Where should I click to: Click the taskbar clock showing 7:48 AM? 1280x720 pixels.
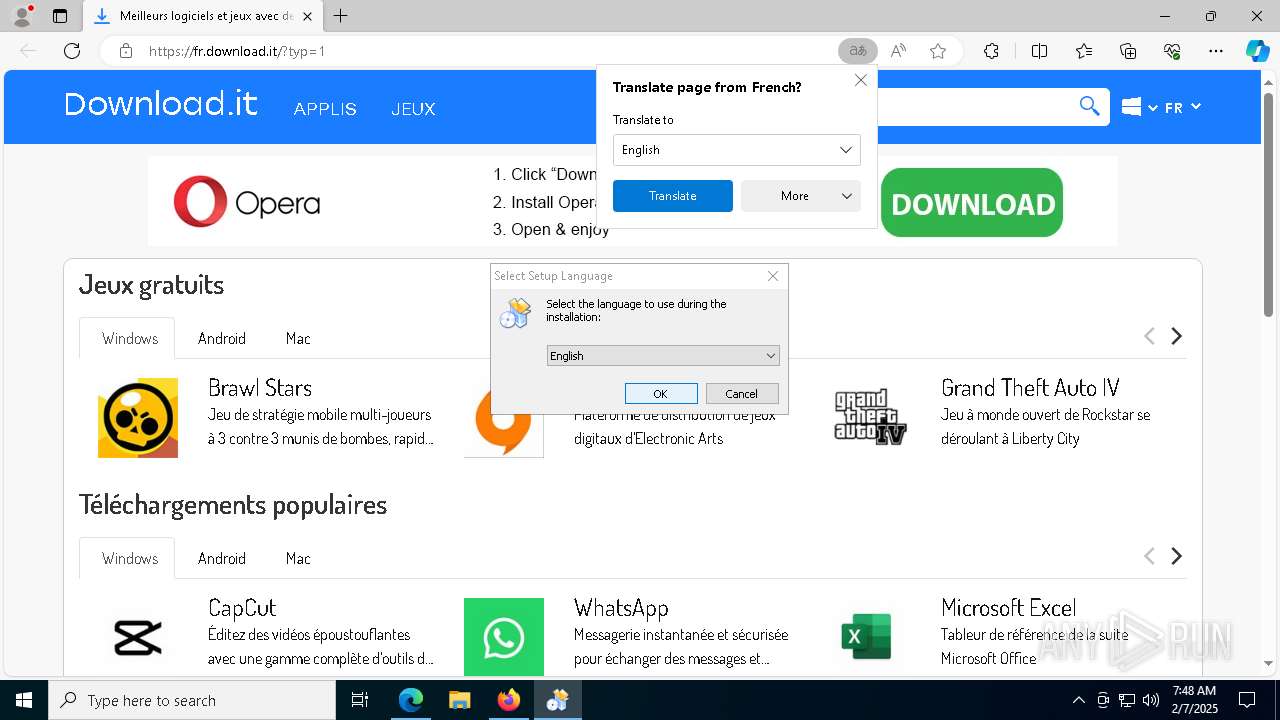pos(1194,700)
